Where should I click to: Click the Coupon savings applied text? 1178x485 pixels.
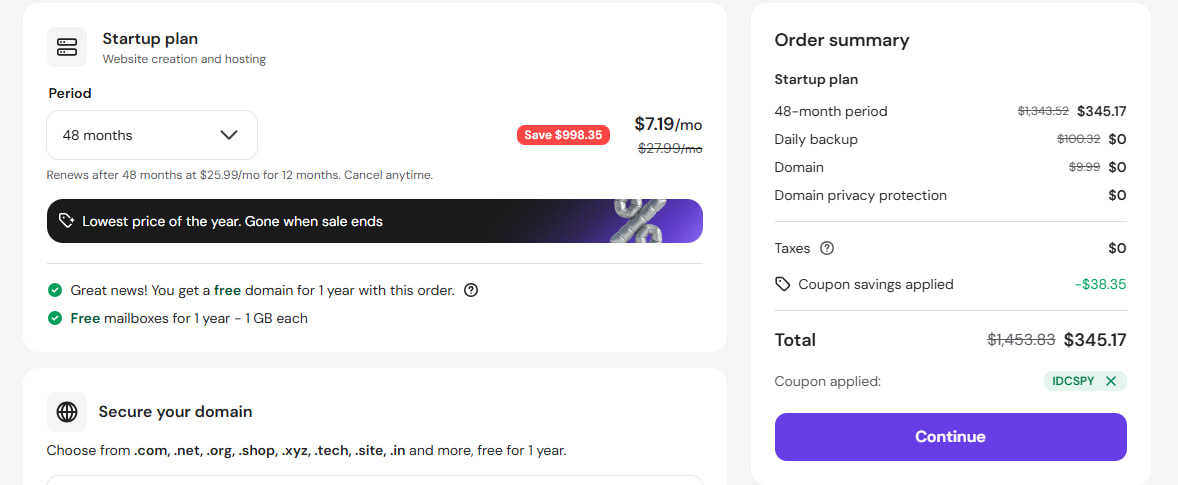875,285
